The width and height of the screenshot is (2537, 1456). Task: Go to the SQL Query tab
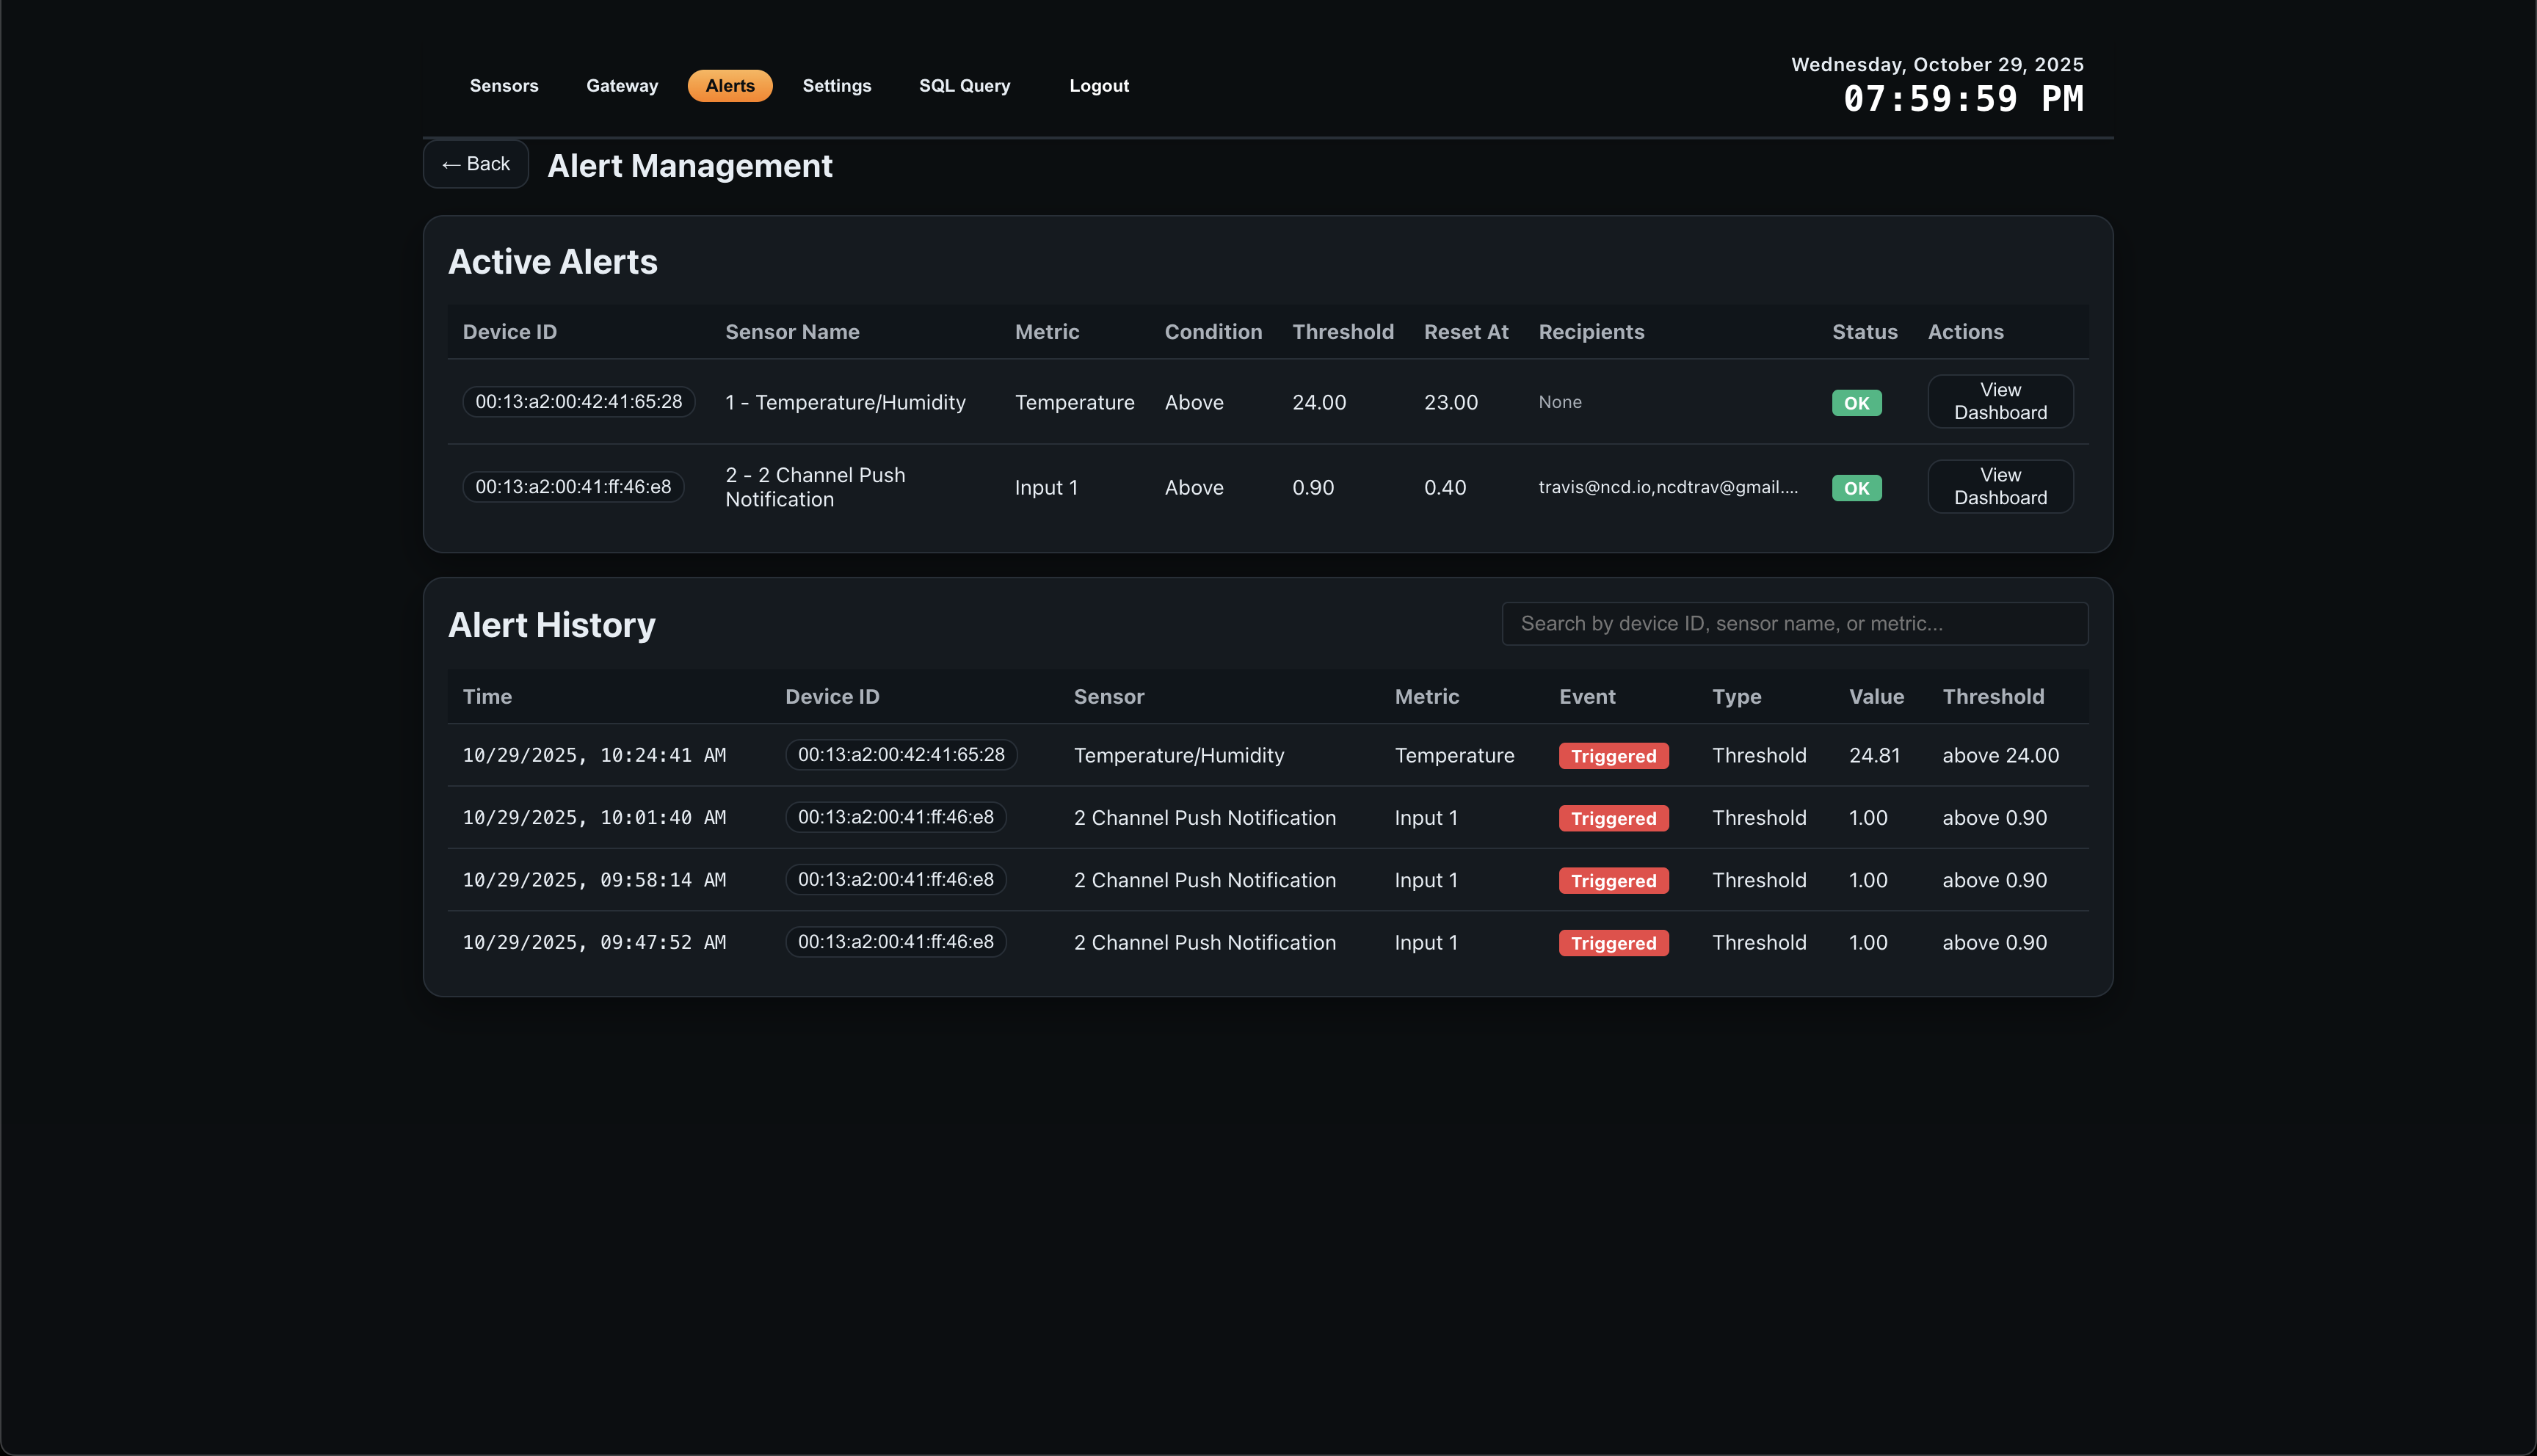pos(964,86)
